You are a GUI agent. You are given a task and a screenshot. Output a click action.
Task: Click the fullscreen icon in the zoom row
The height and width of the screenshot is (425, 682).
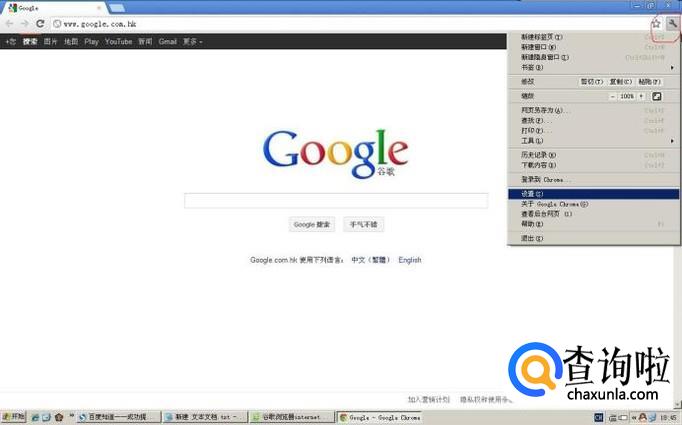click(x=656, y=96)
